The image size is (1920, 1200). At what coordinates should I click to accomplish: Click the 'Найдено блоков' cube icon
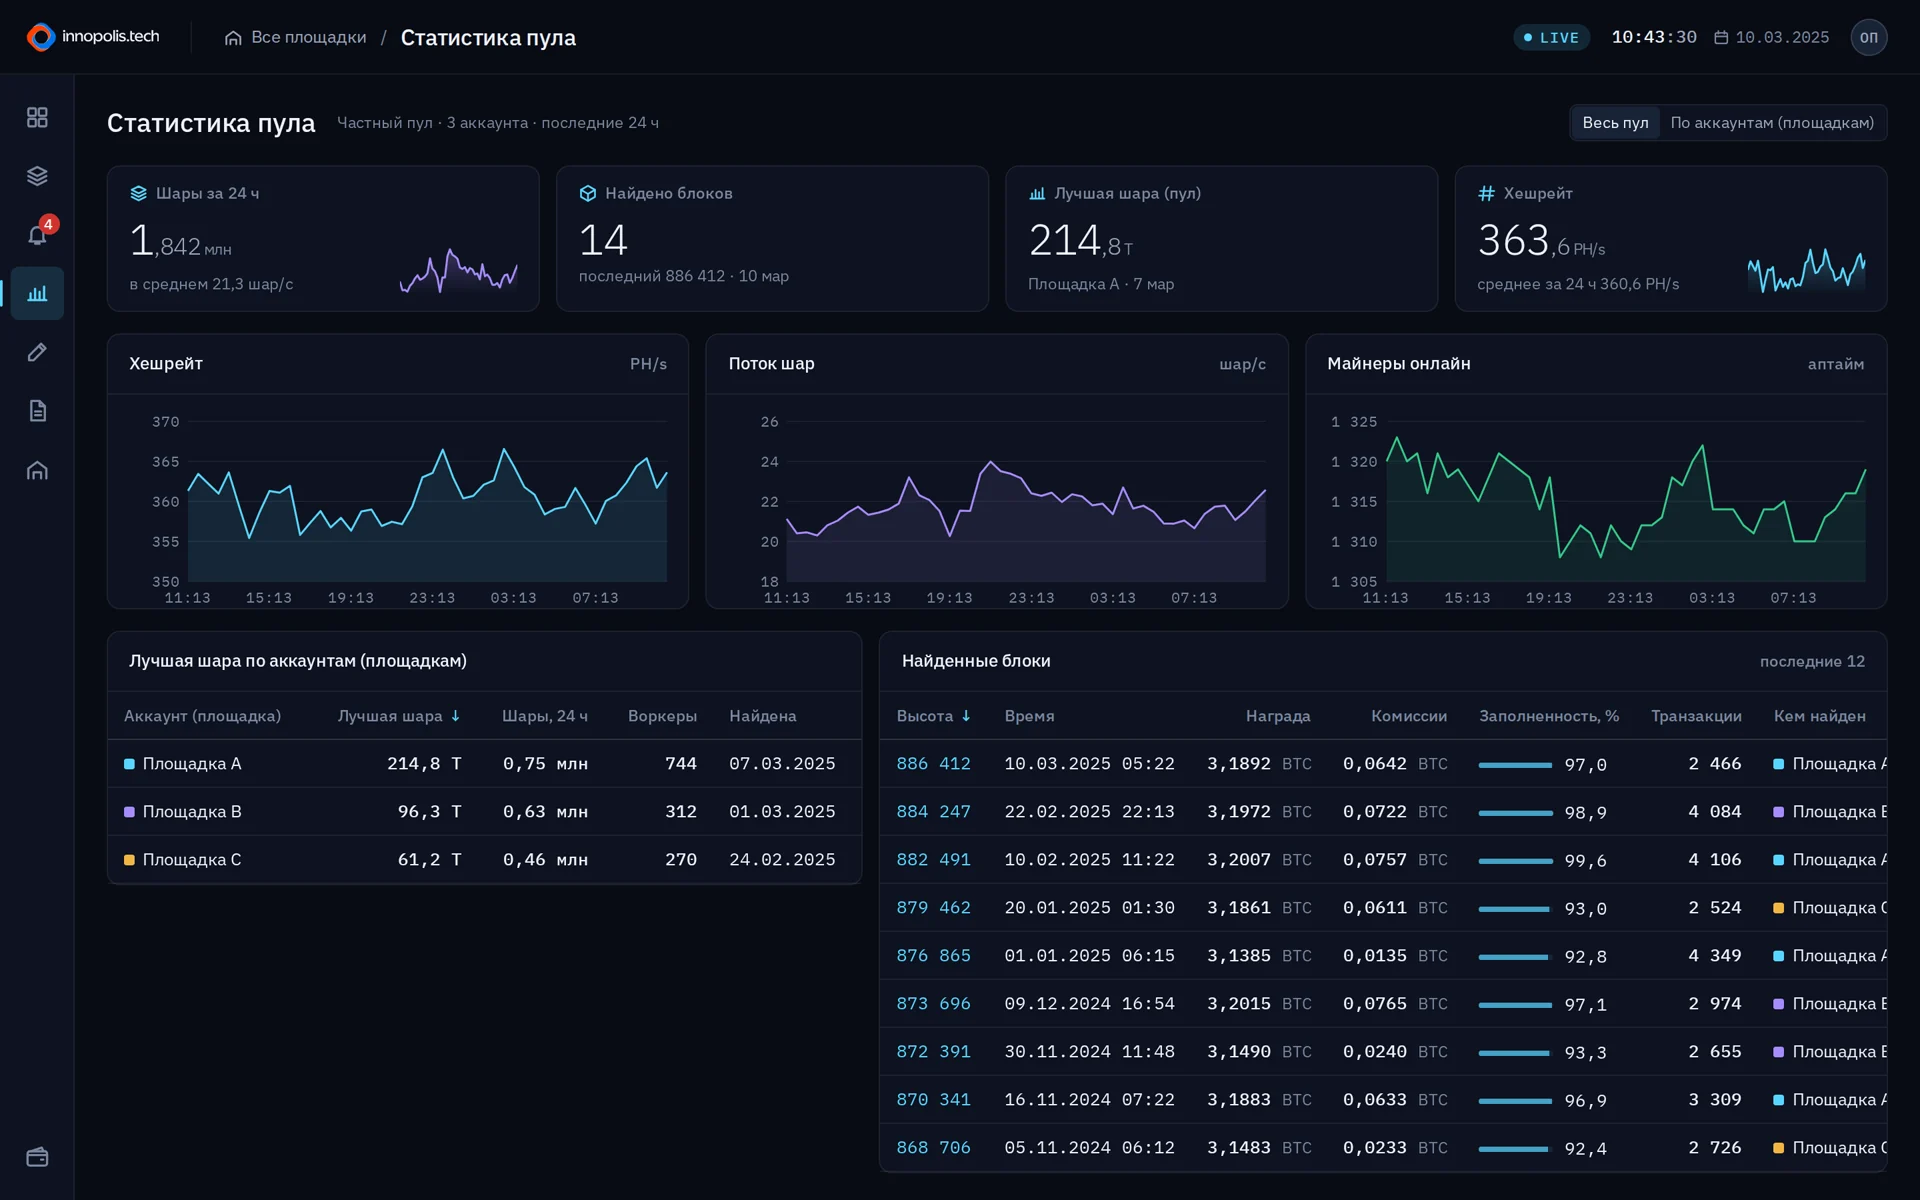click(588, 193)
